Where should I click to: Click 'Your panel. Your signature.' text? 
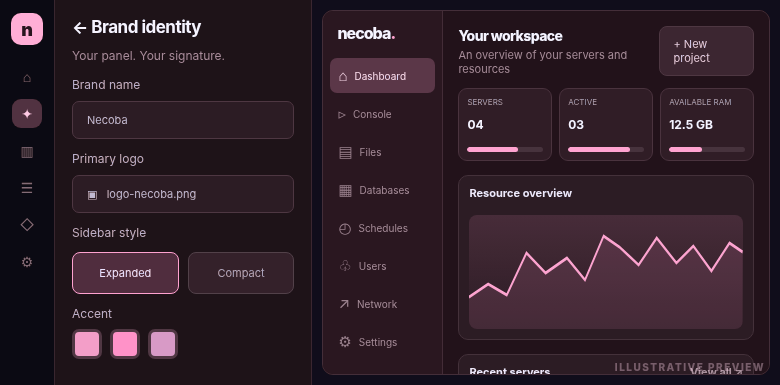[x=148, y=56]
